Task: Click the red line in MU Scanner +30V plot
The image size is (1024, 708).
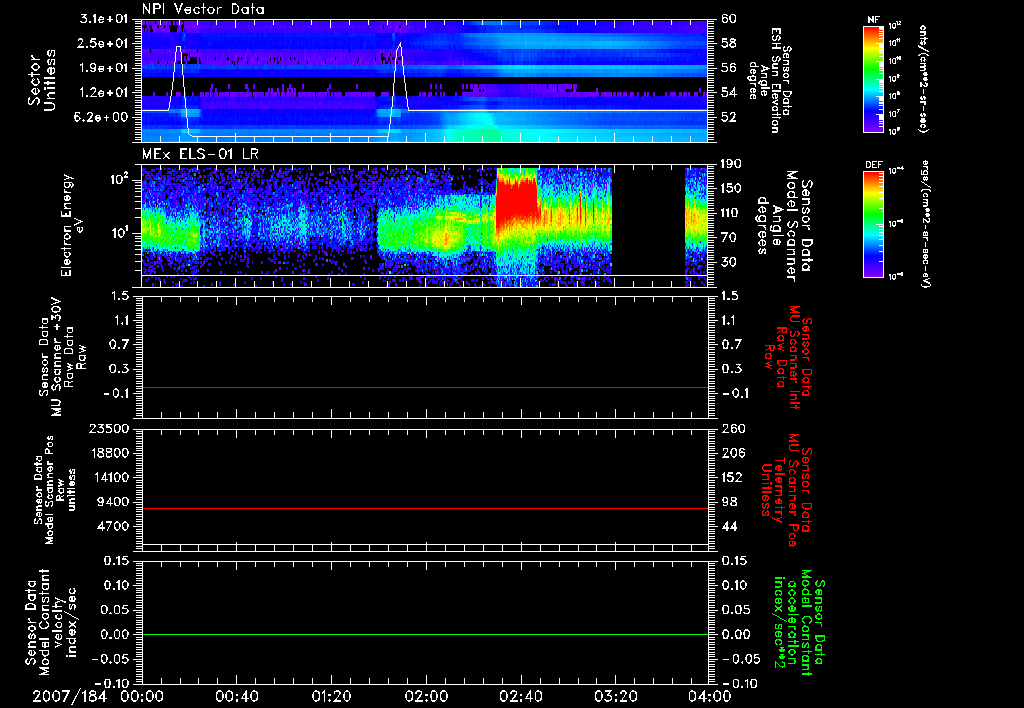Action: (x=425, y=388)
